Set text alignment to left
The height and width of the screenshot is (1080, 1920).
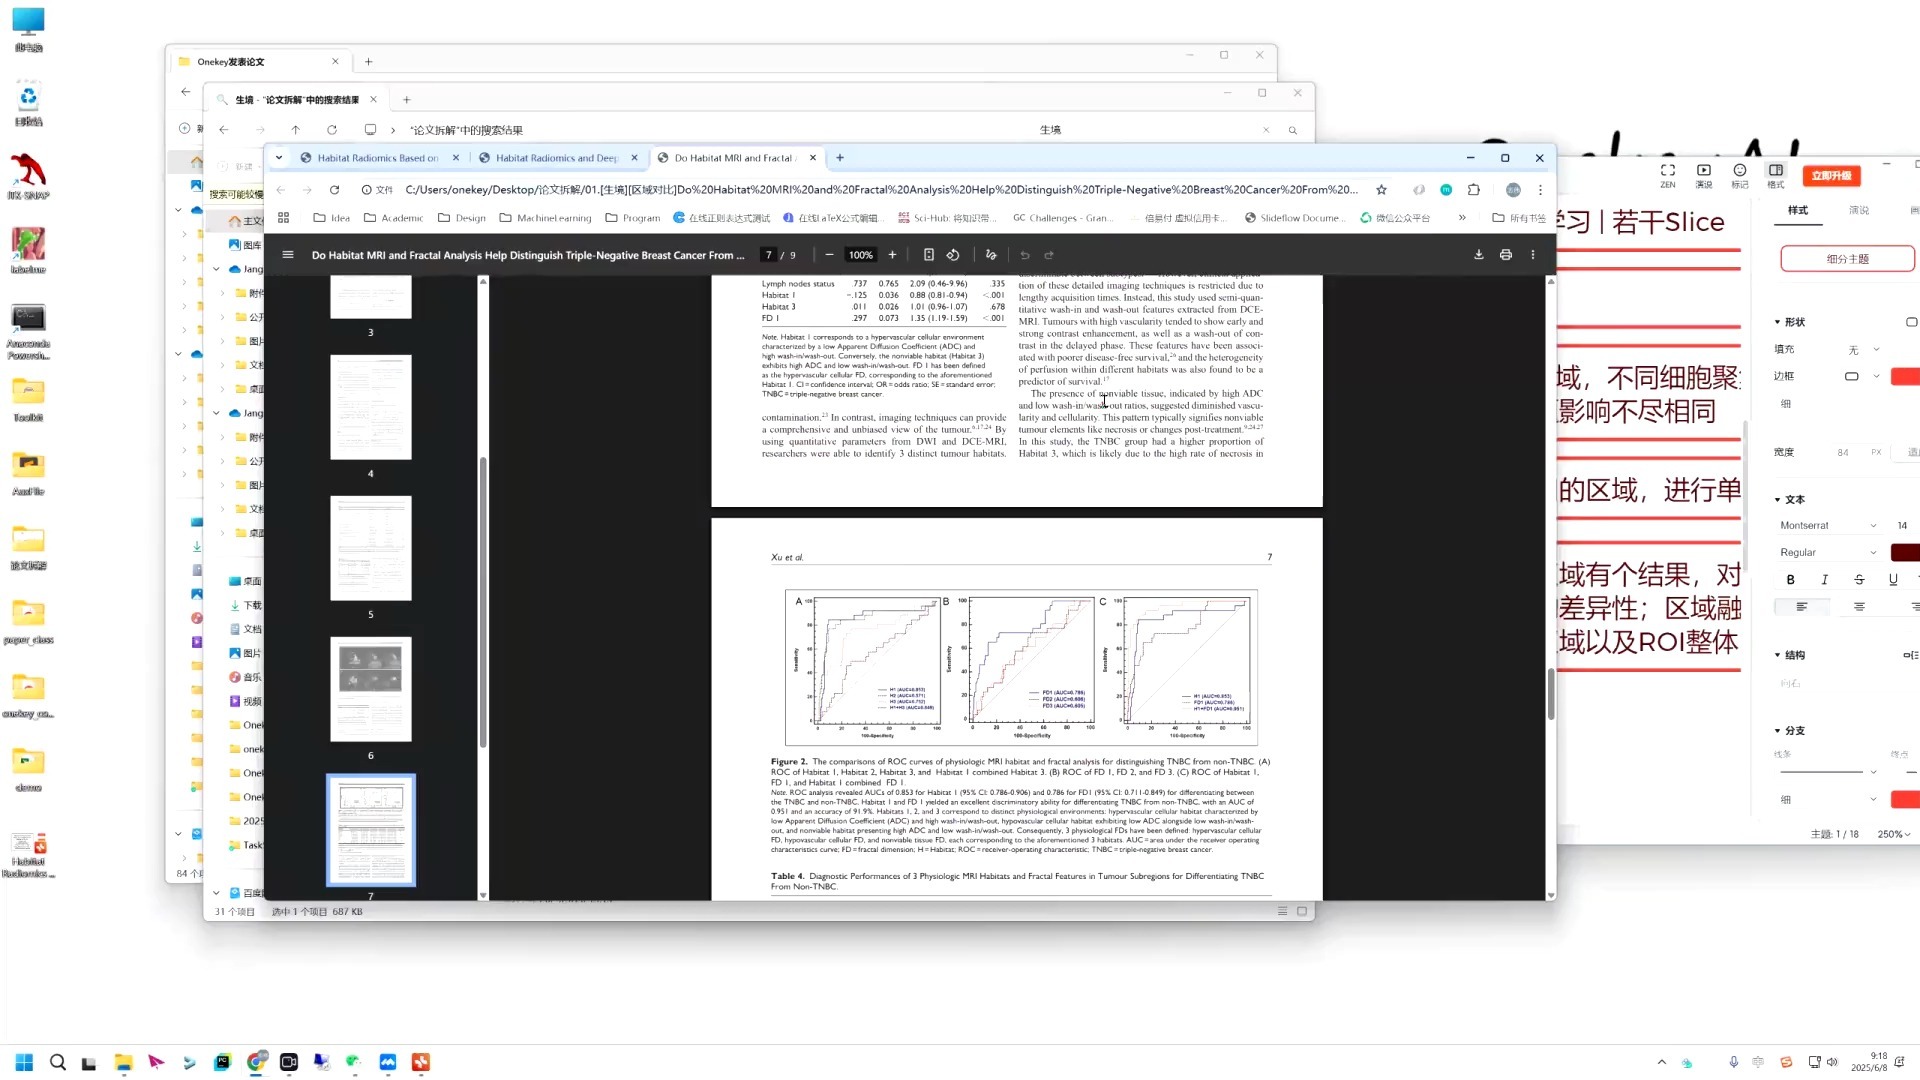(x=1802, y=606)
